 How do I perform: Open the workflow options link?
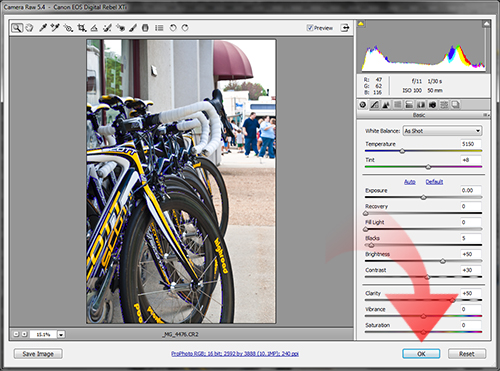[x=235, y=354]
